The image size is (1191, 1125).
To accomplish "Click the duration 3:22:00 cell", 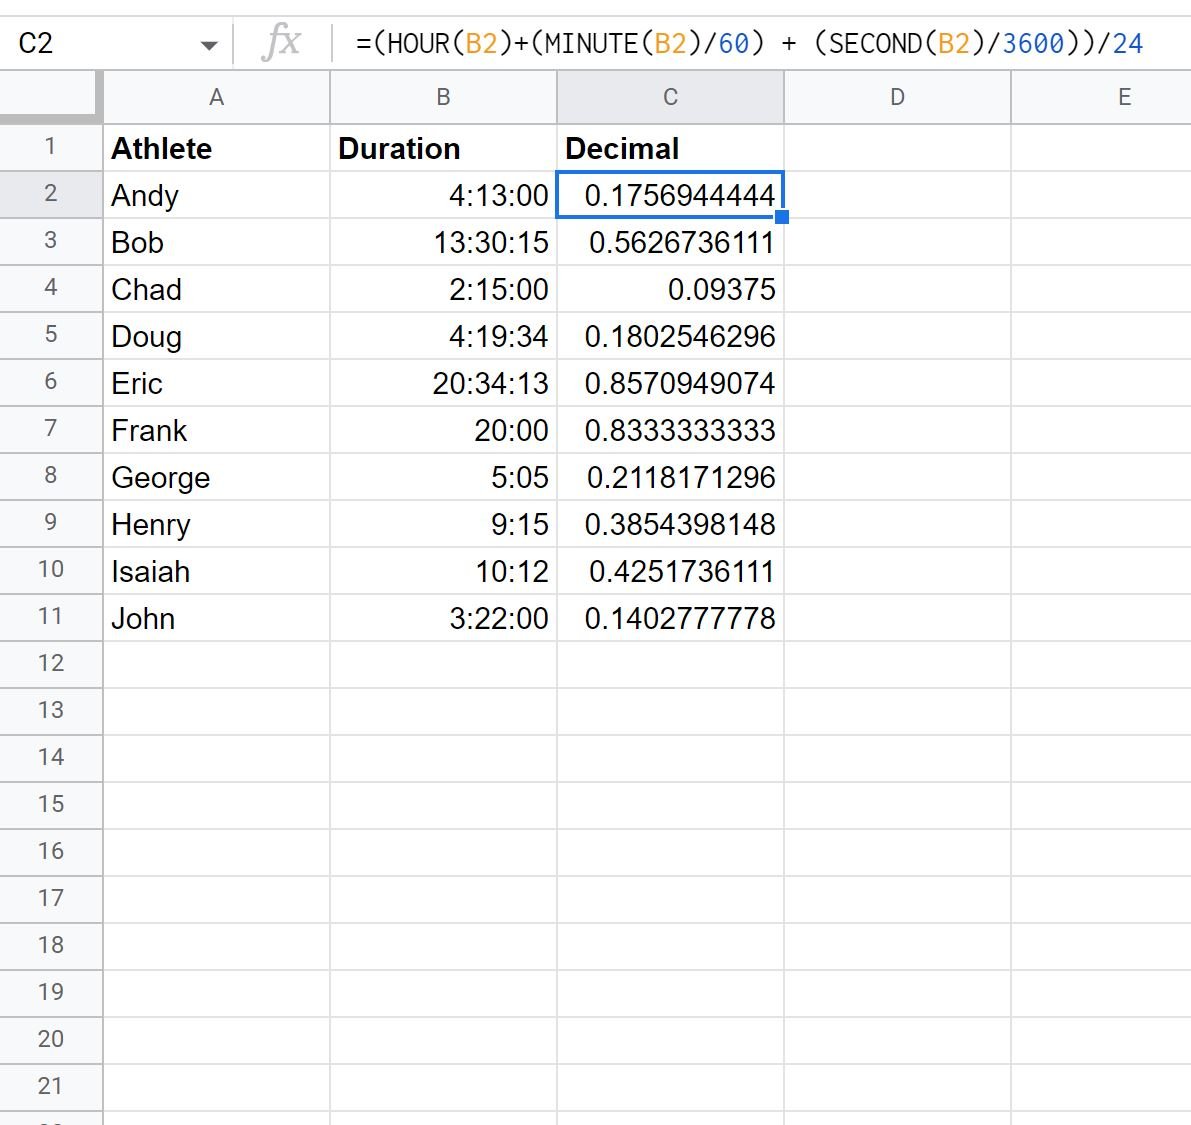I will point(444,618).
